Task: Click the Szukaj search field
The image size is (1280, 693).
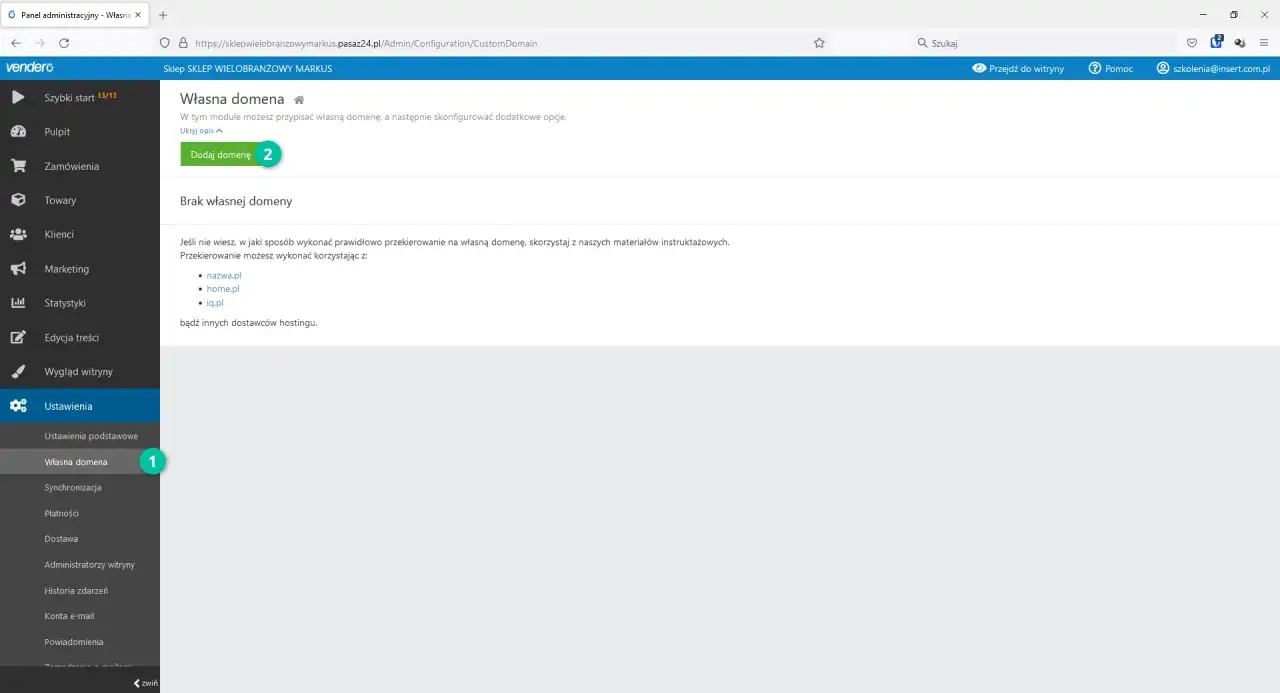Action: (x=1044, y=43)
